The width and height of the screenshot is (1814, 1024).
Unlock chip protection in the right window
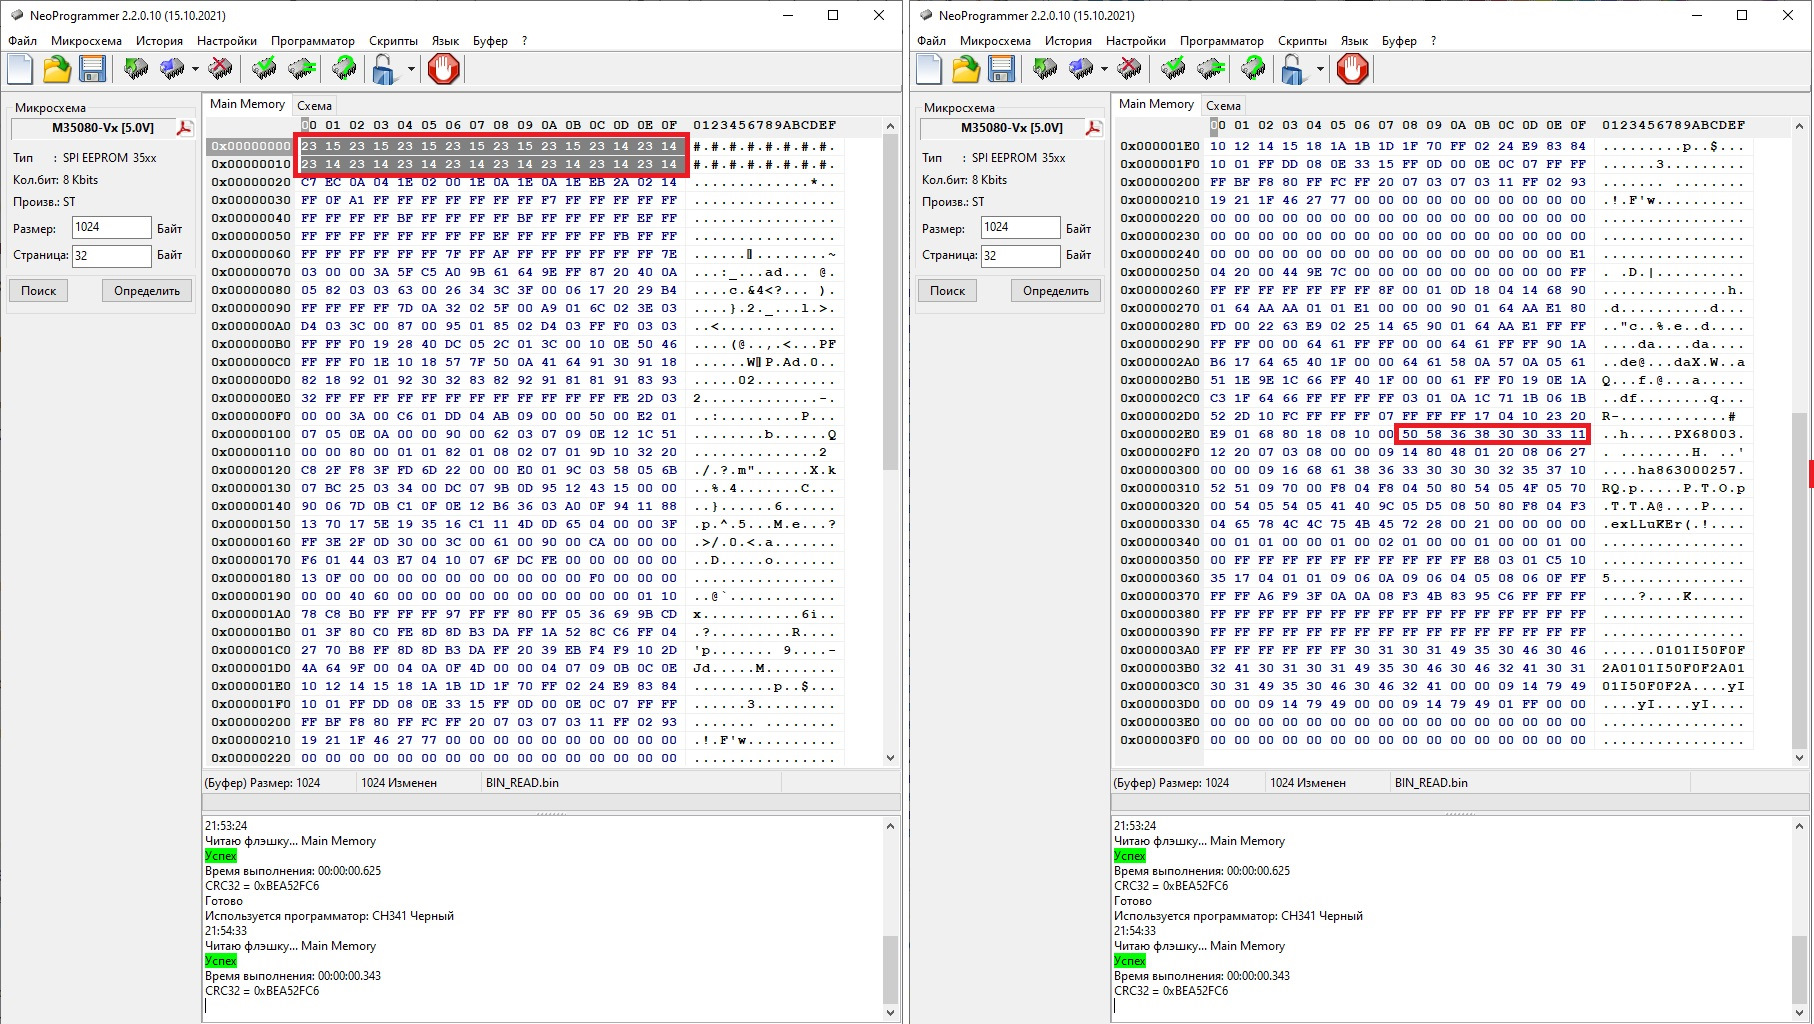[x=1292, y=69]
